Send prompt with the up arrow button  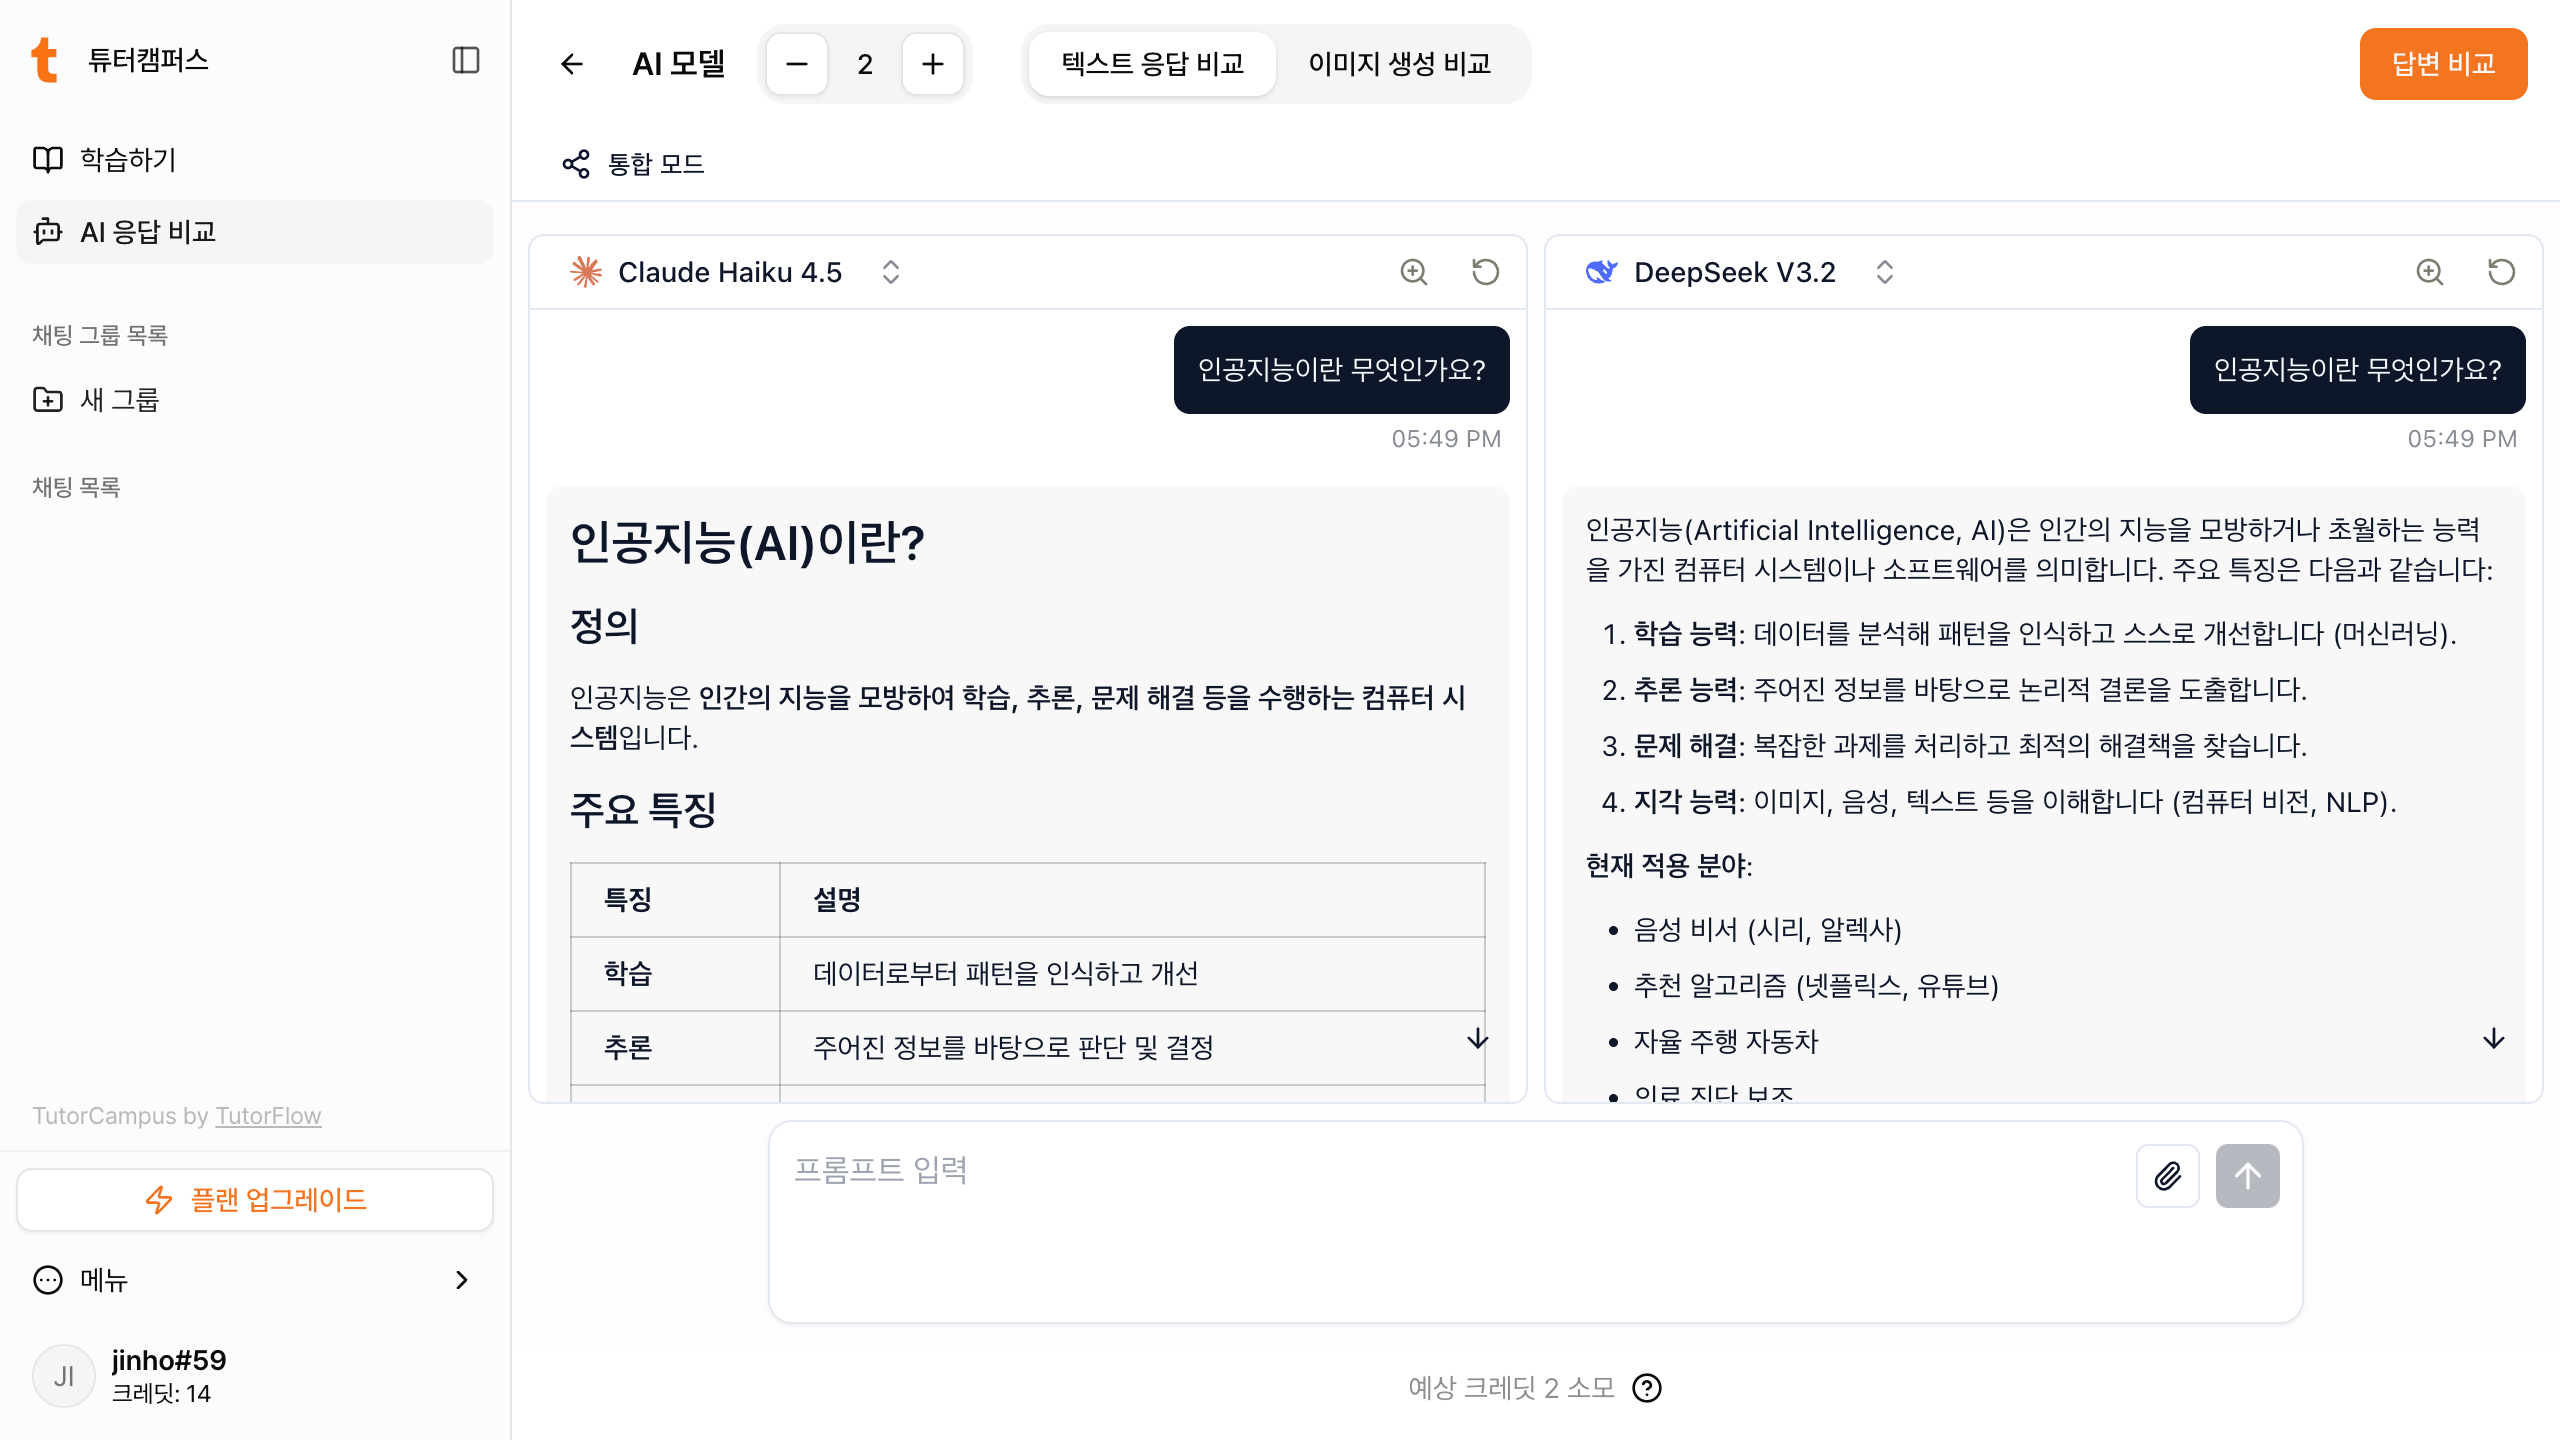2248,1176
